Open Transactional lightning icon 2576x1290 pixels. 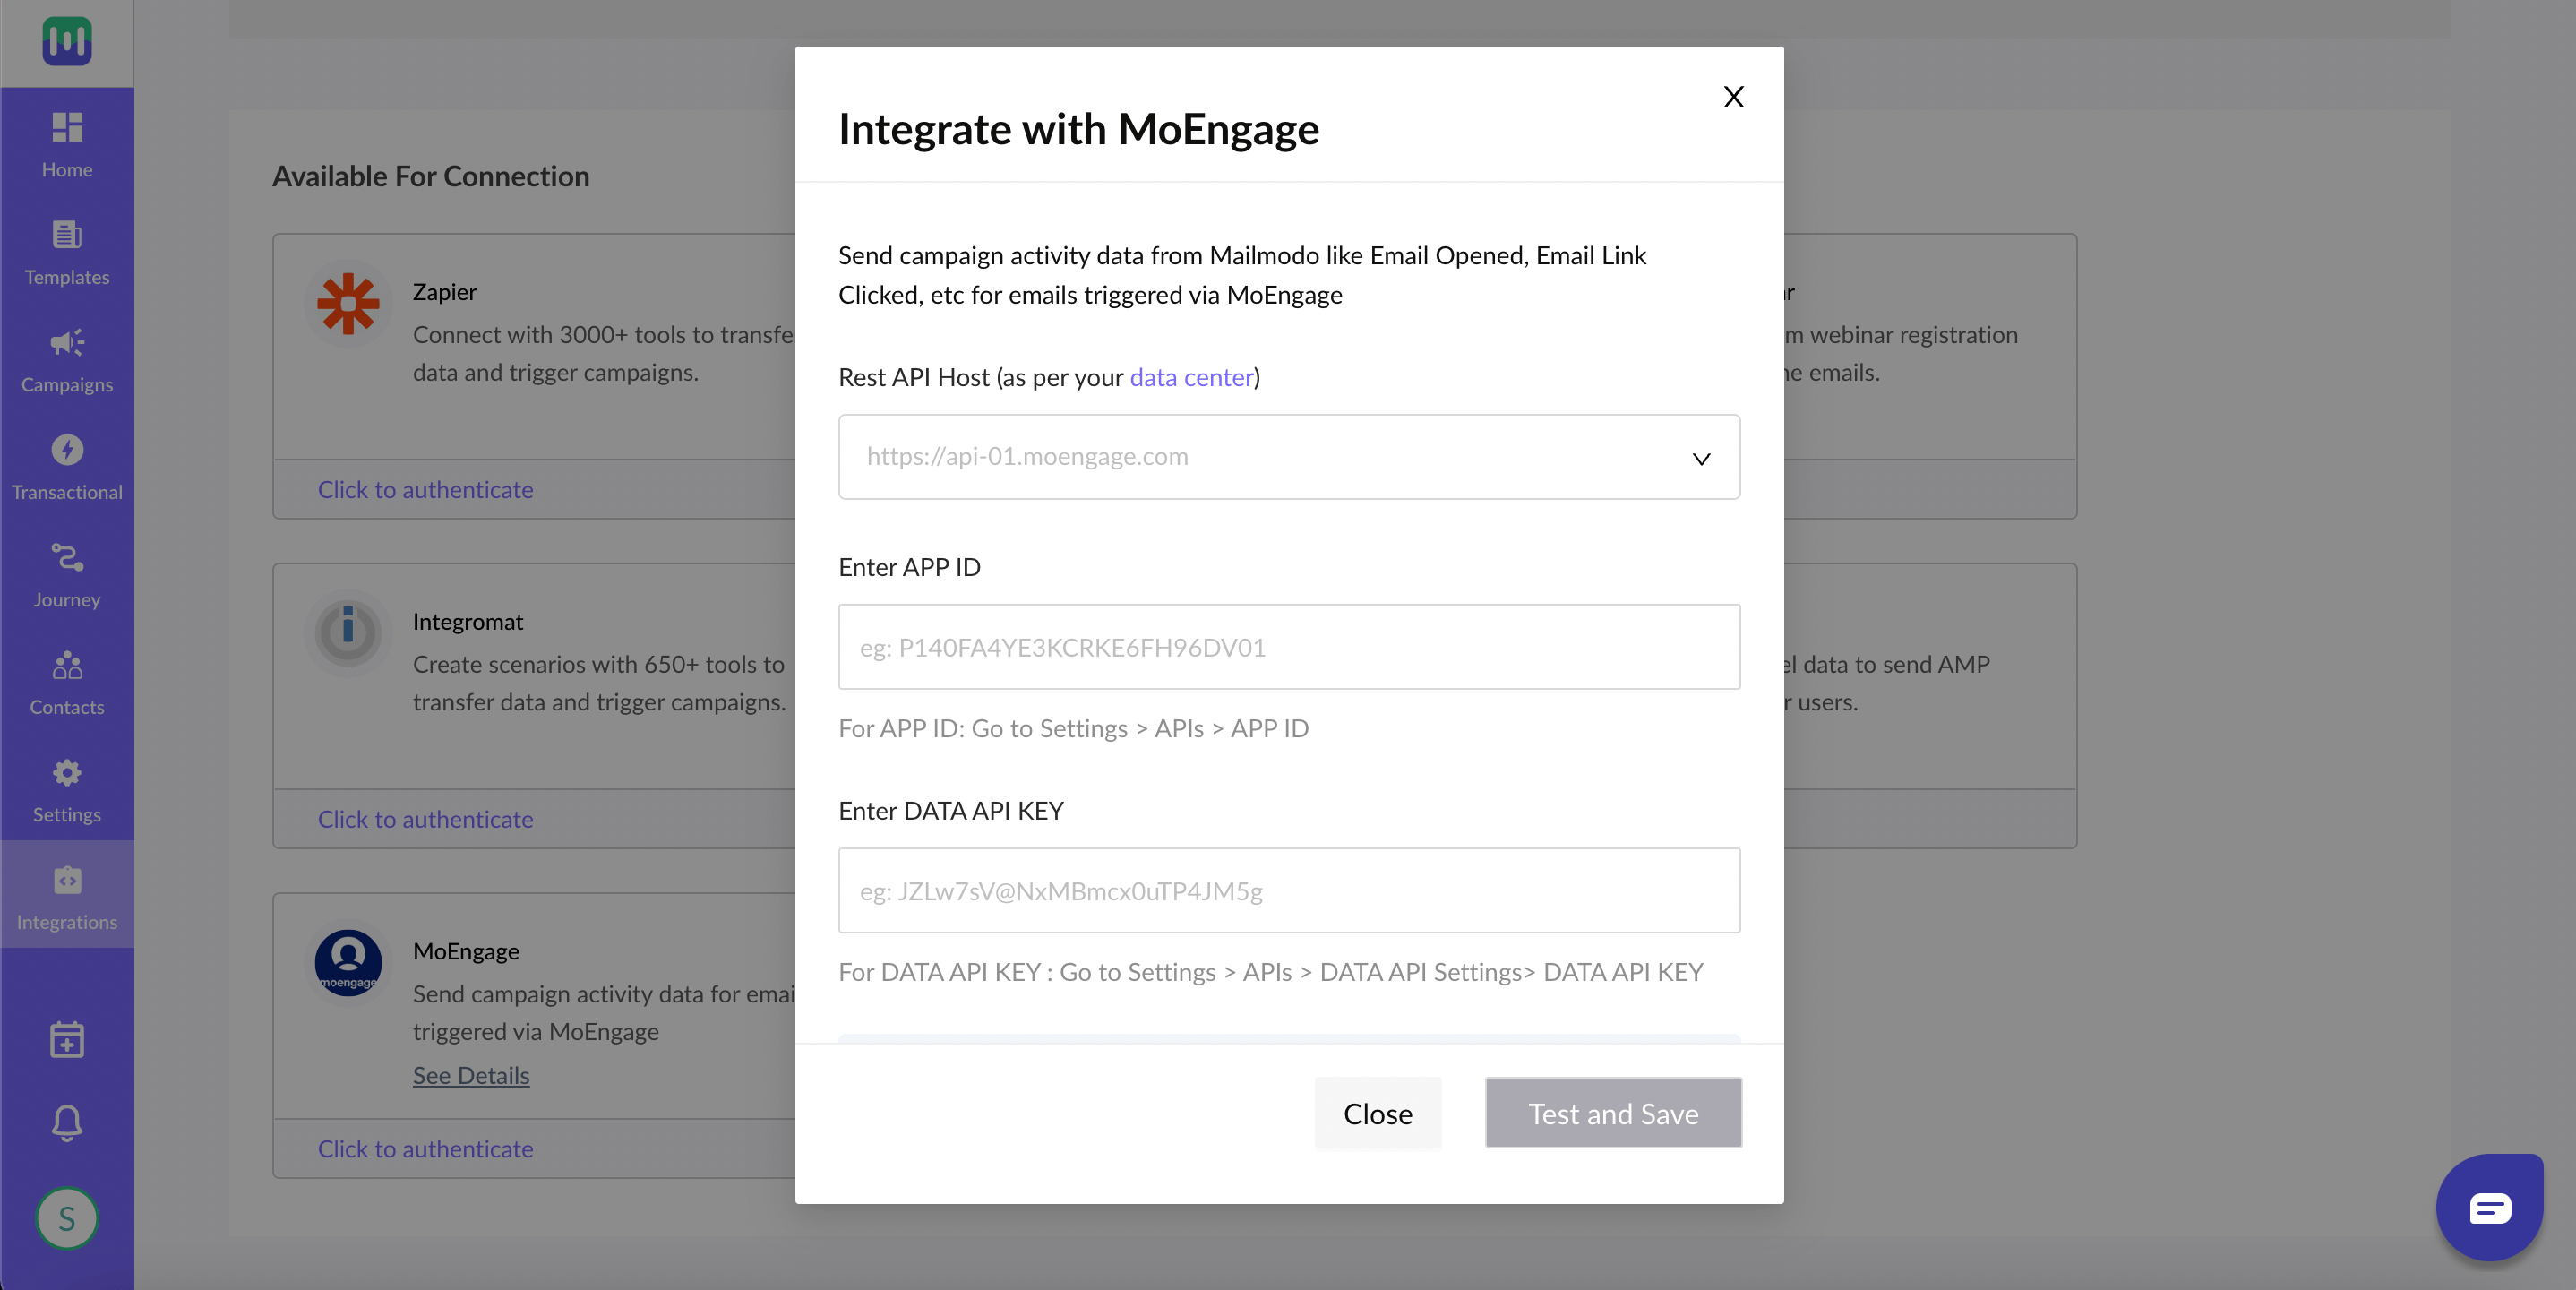point(67,450)
